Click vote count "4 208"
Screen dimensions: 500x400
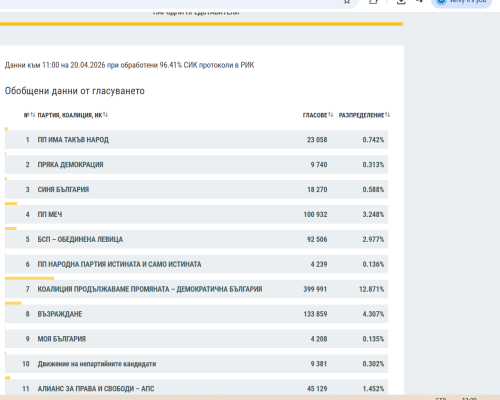click(319, 339)
